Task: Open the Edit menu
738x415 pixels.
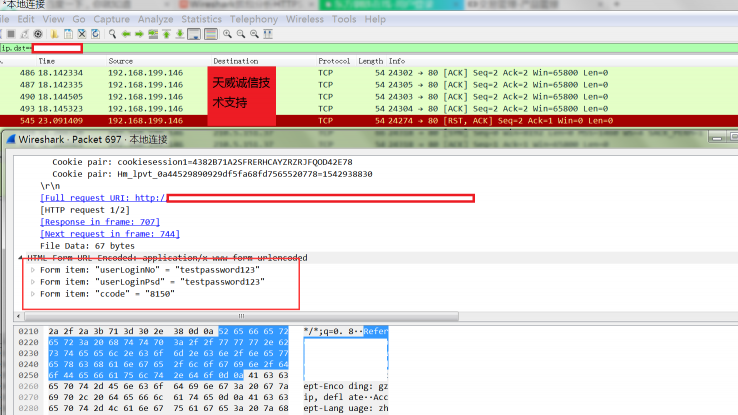Action: [x=26, y=19]
